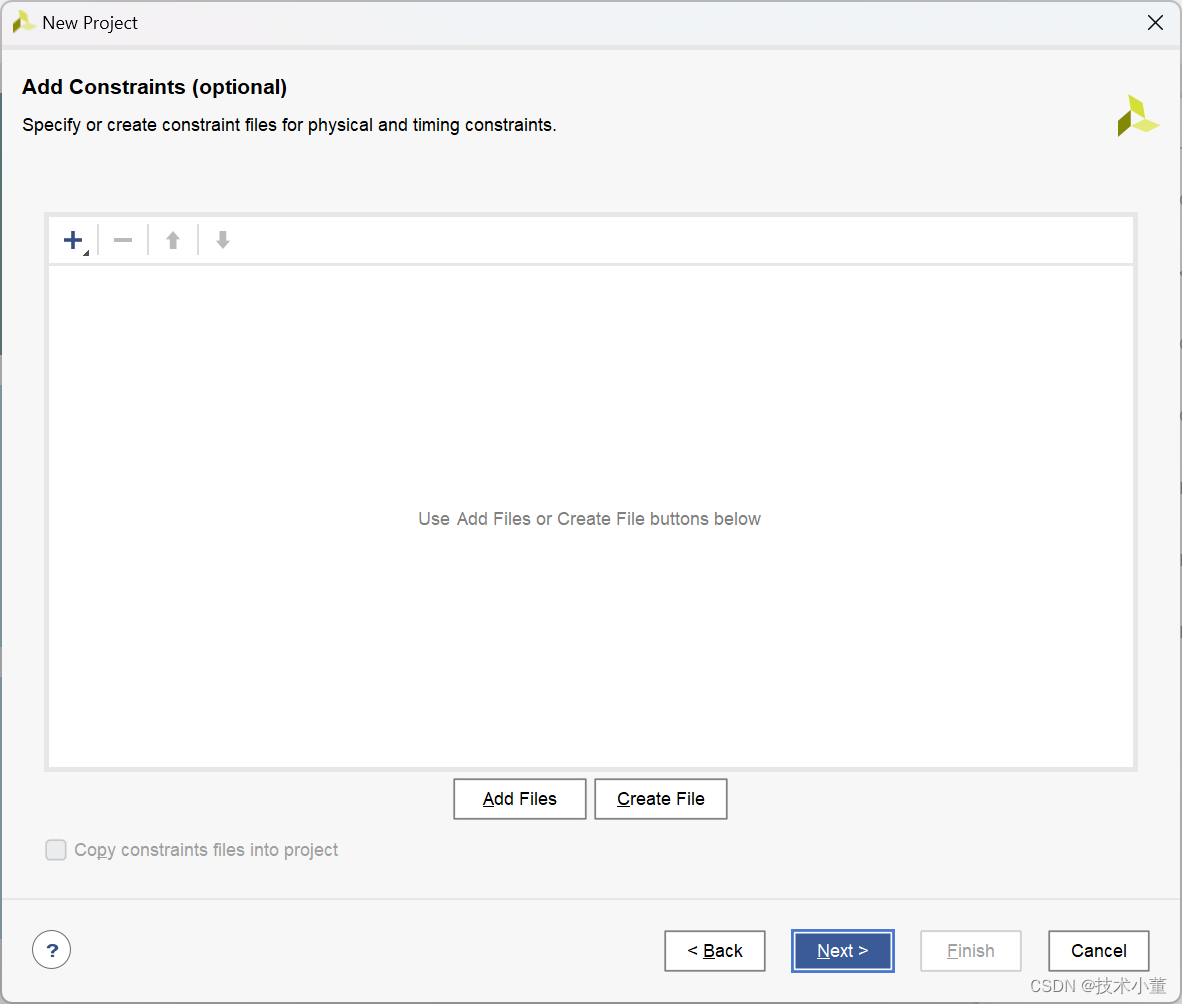Click the Add Files button
Viewport: 1182px width, 1004px height.
[519, 799]
